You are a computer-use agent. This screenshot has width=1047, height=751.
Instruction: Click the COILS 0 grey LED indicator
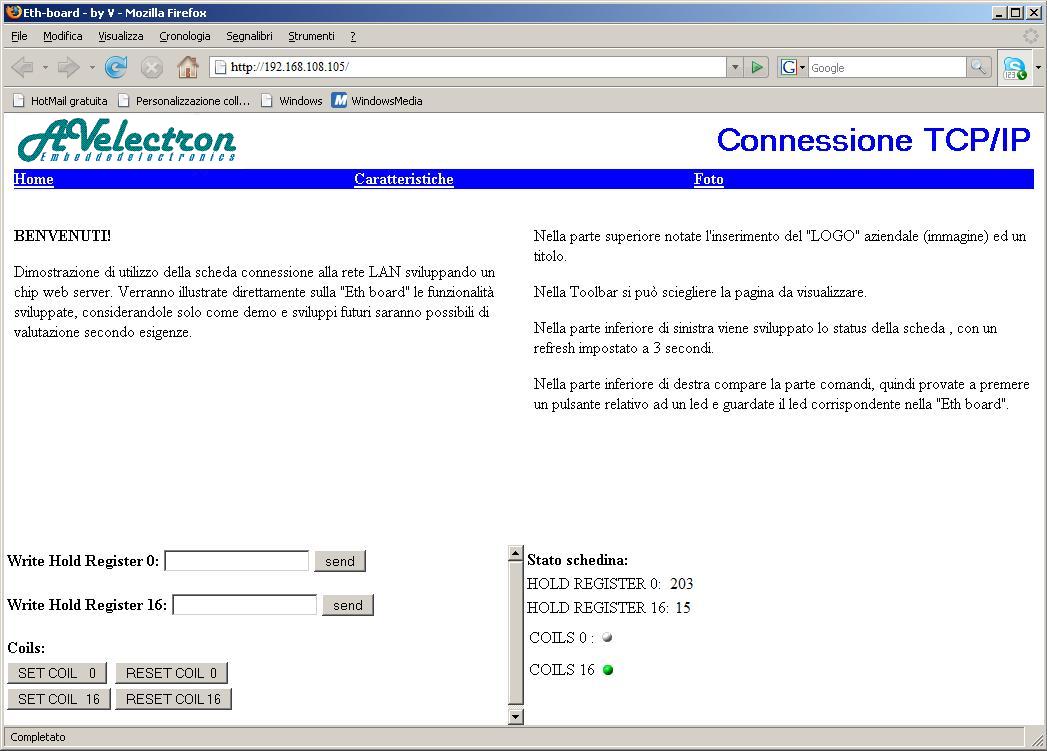[607, 637]
